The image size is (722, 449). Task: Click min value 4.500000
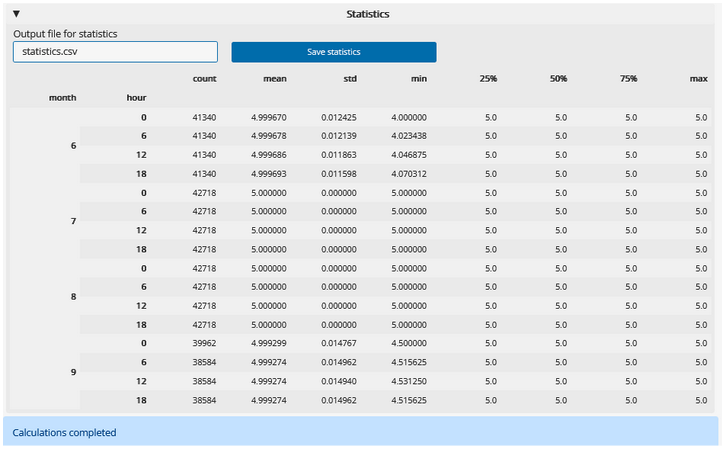(x=409, y=343)
